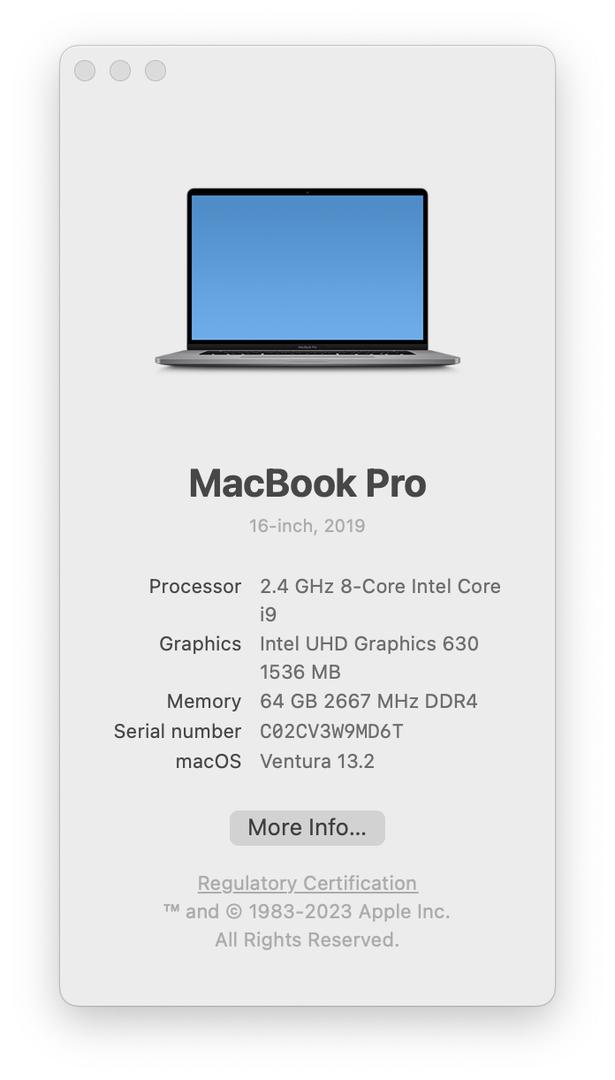Click the 2.4 GHz 8-Core processor value
This screenshot has height=1080, width=615.
(380, 600)
